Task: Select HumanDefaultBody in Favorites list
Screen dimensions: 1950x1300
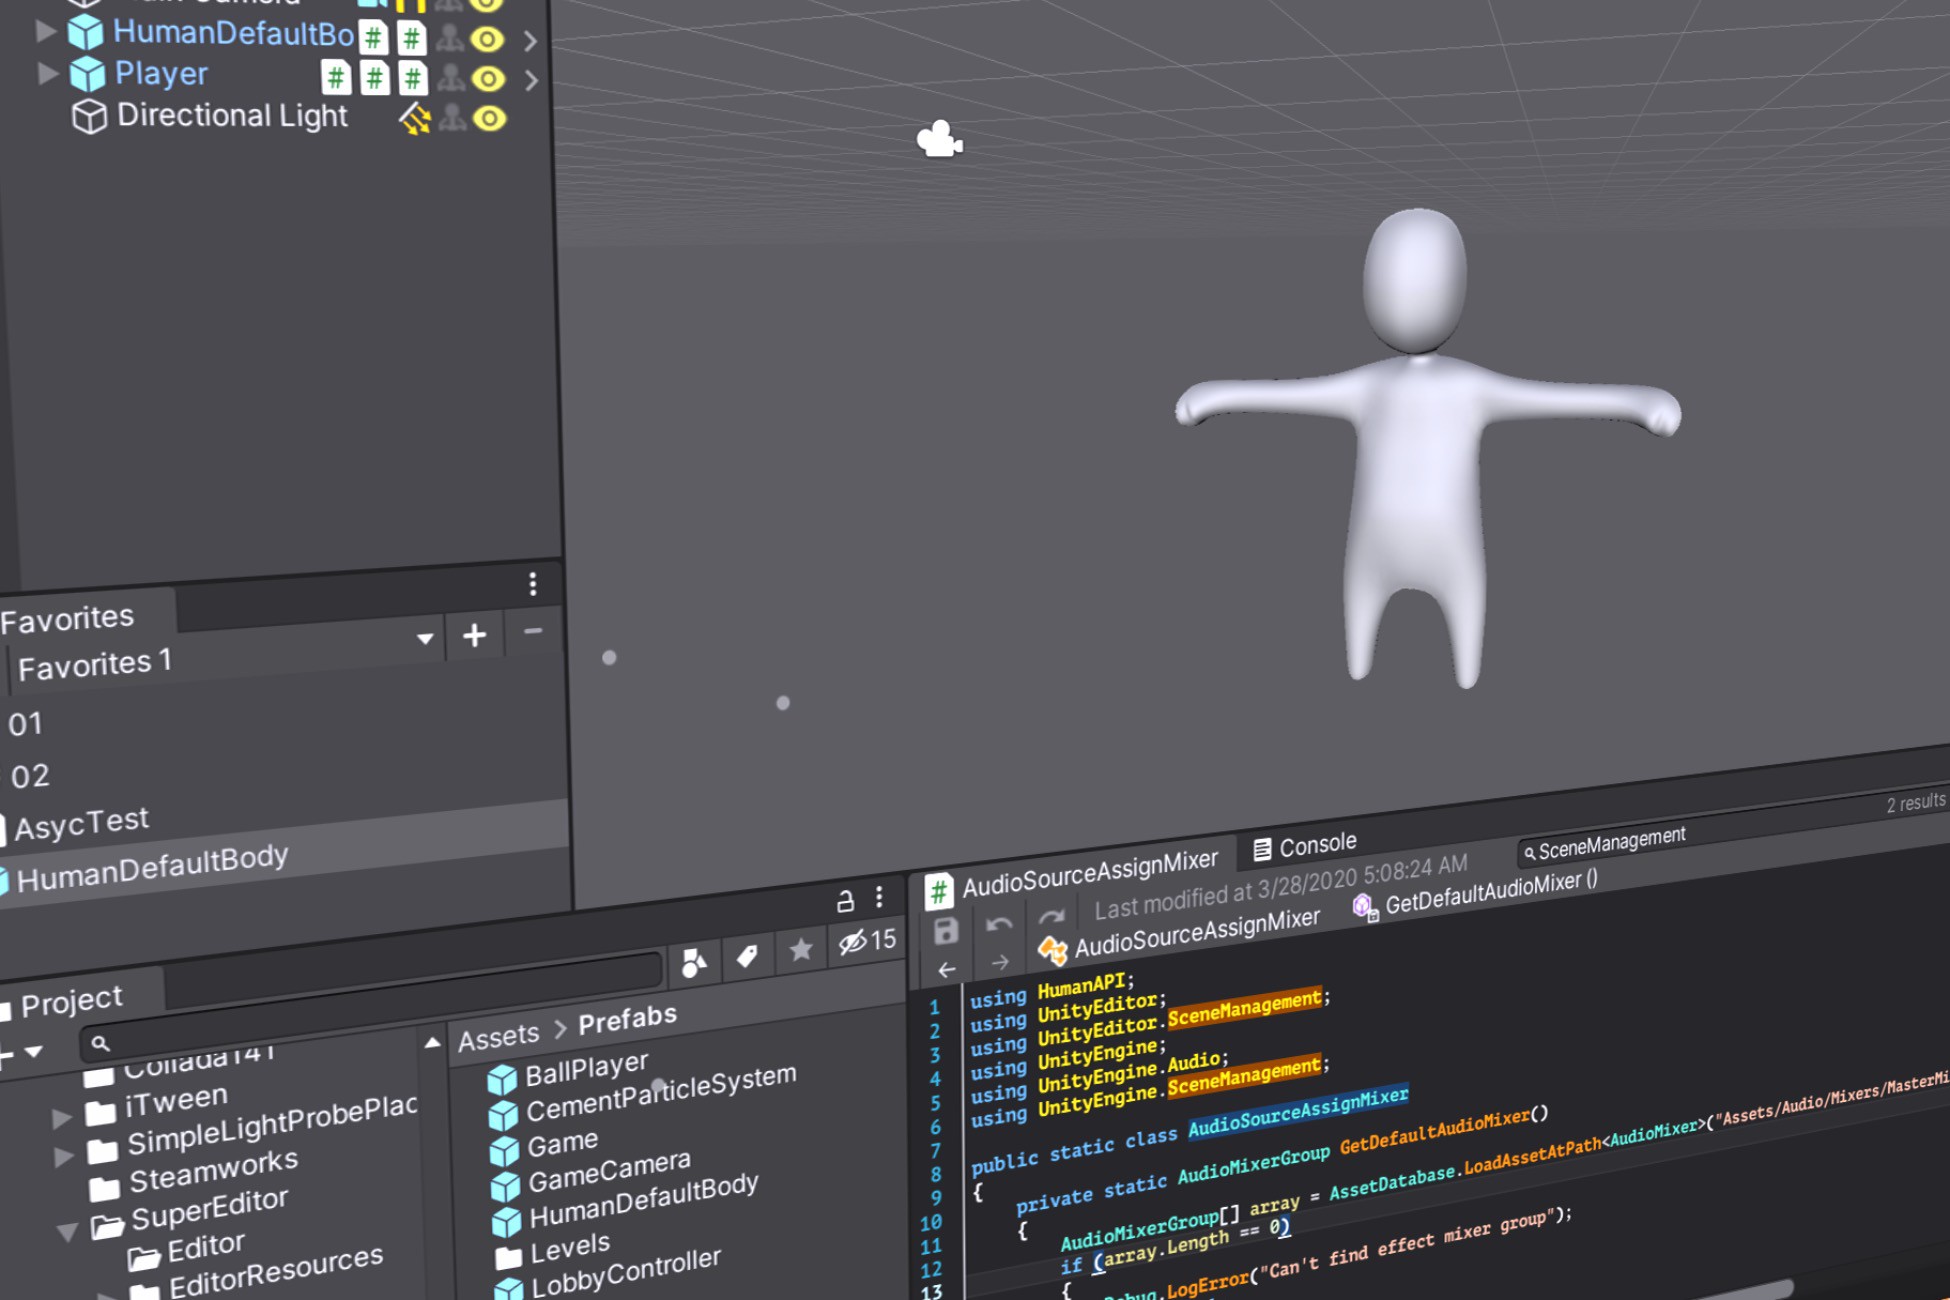Action: point(152,868)
